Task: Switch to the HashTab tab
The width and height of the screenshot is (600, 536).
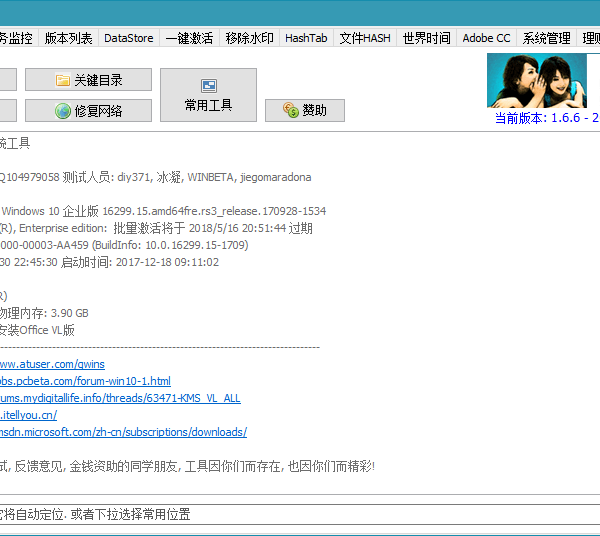Action: tap(306, 38)
